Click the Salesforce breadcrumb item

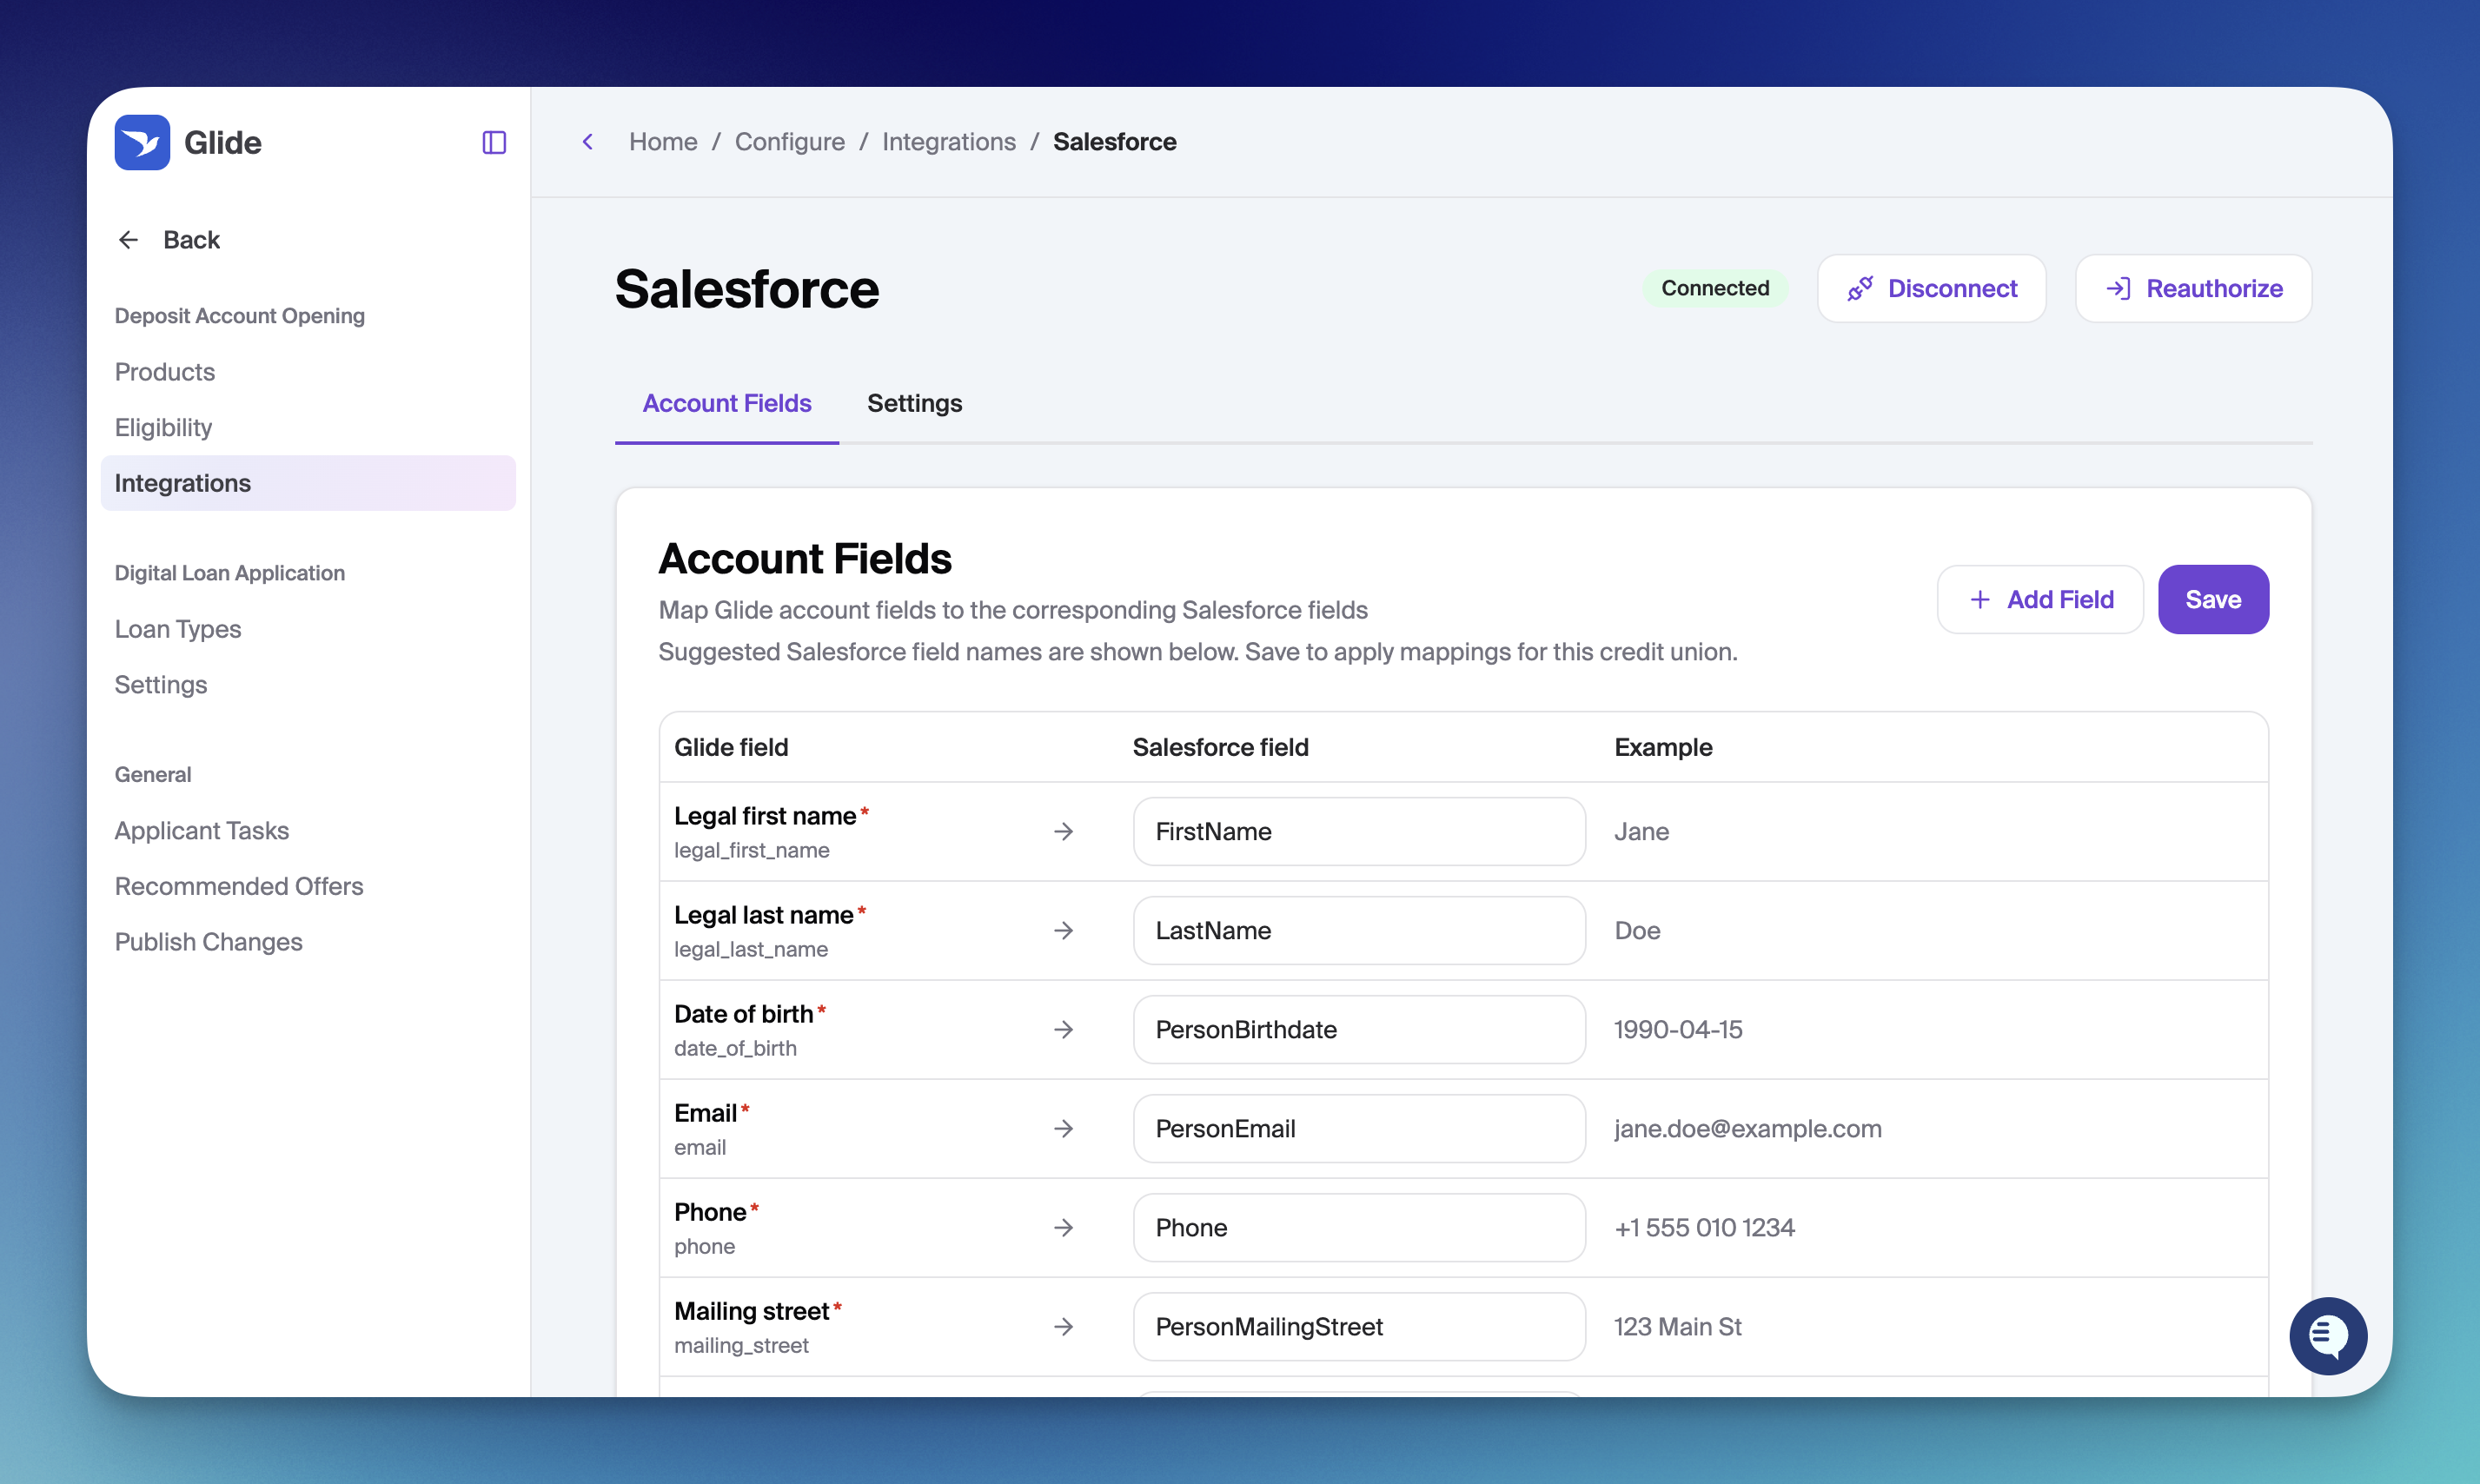(x=1114, y=142)
